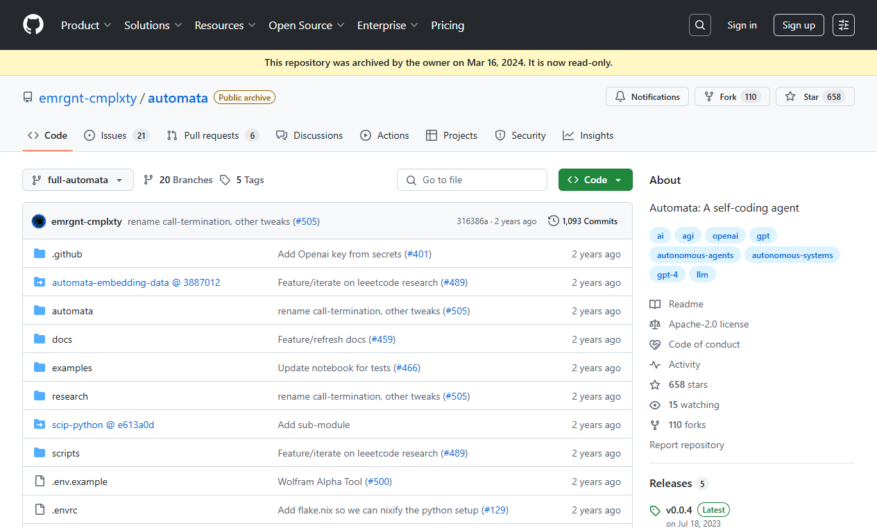The width and height of the screenshot is (877, 528).
Task: Open the .github folder icon
Action: click(x=39, y=254)
